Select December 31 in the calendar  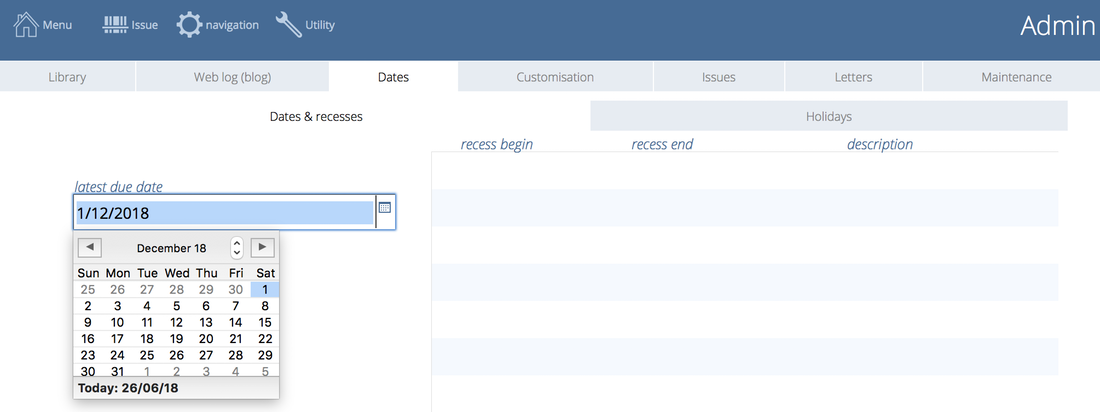pos(118,371)
